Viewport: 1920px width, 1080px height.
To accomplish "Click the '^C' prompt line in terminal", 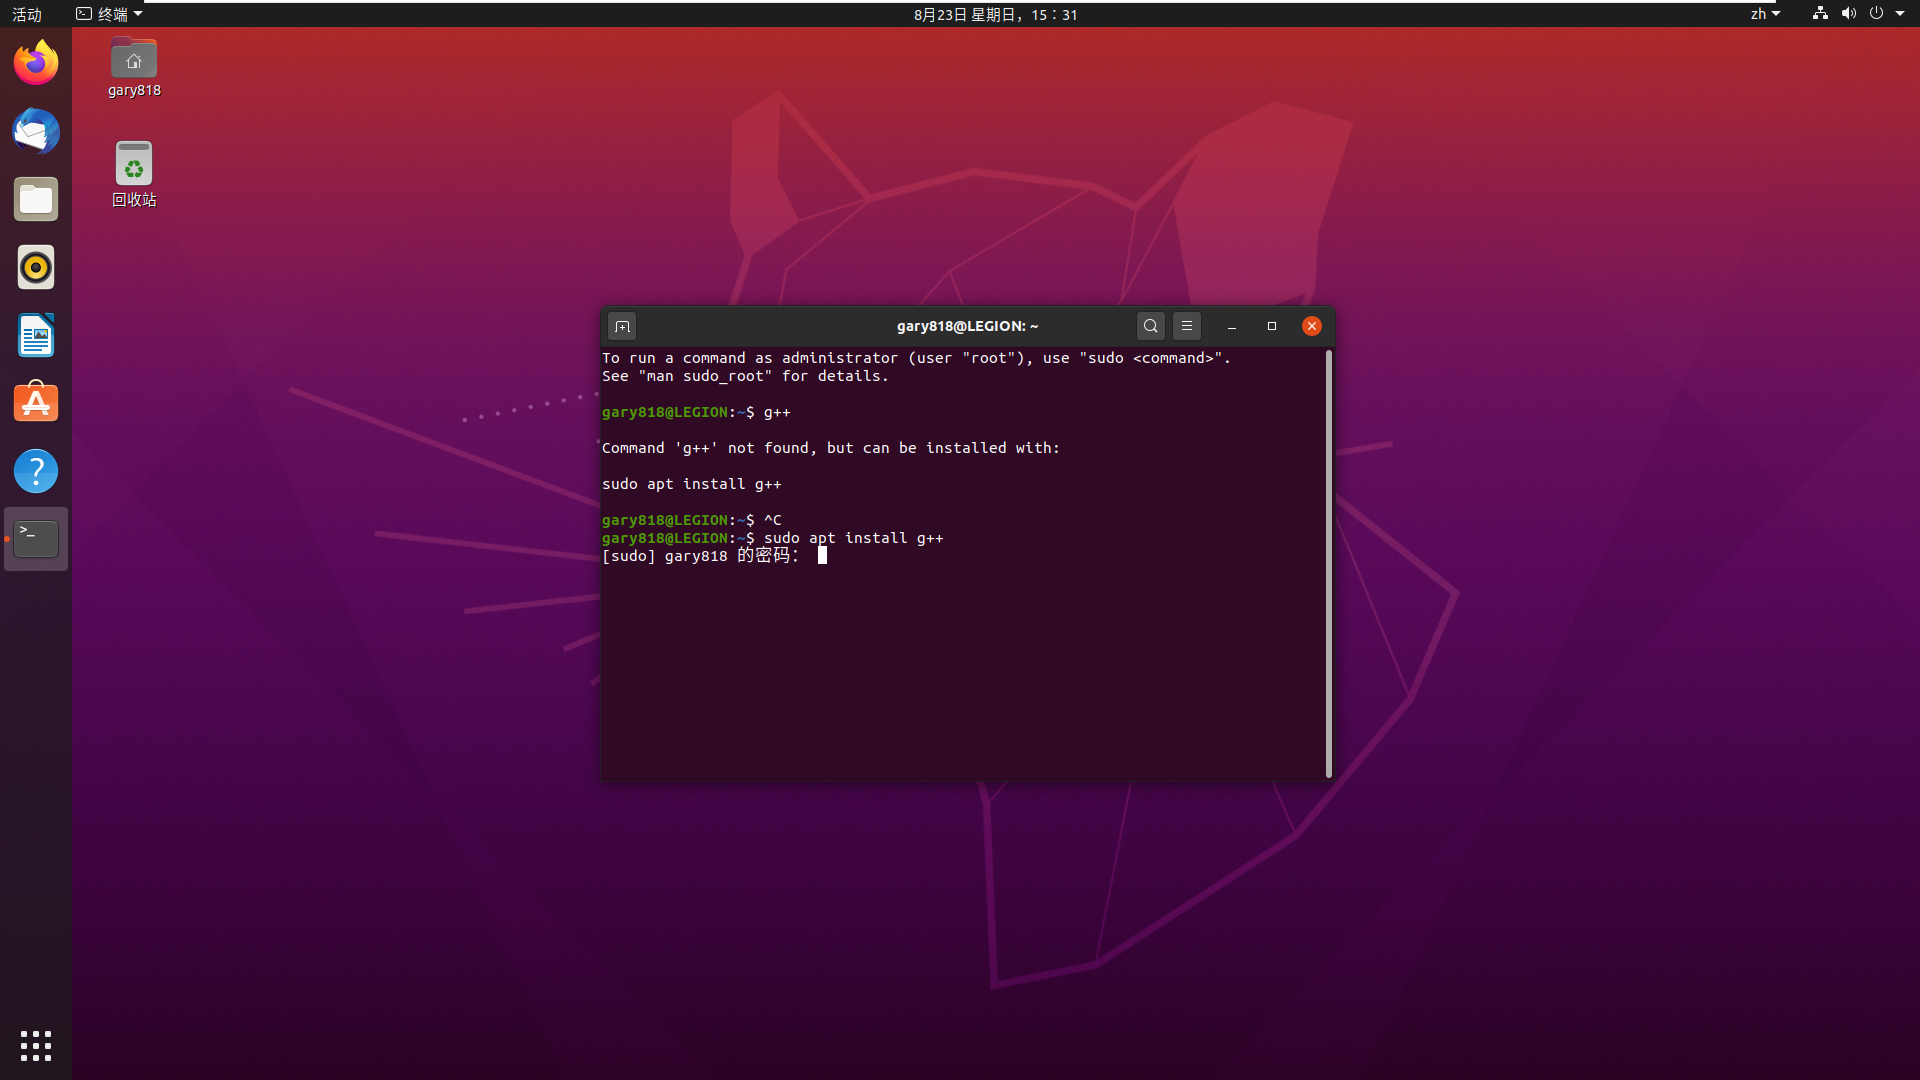I will pos(692,520).
